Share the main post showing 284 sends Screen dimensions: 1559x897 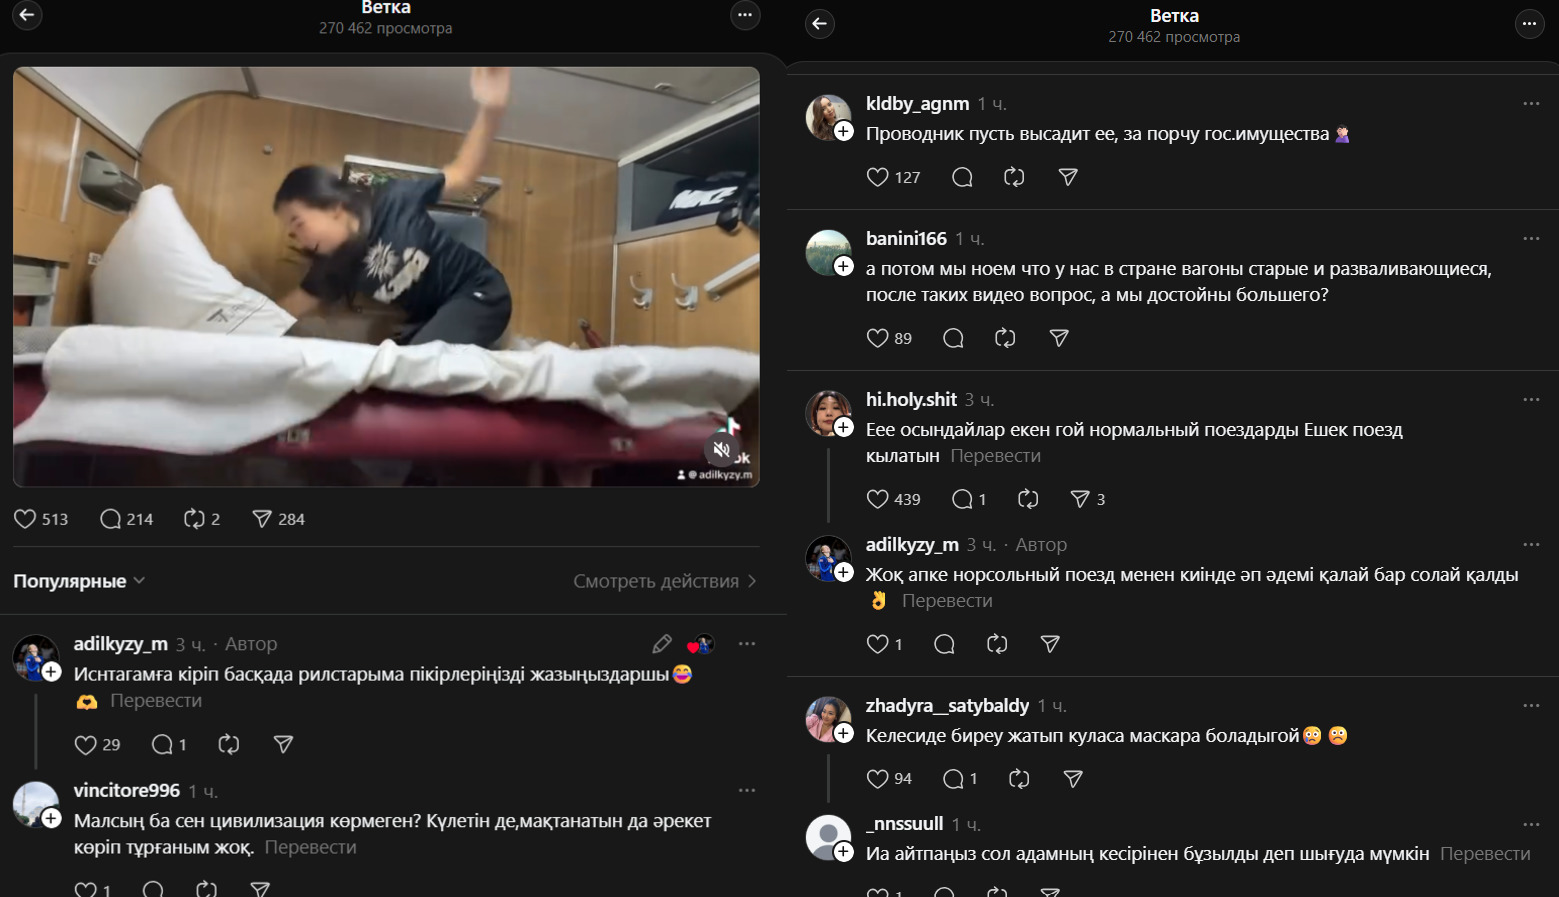point(262,519)
